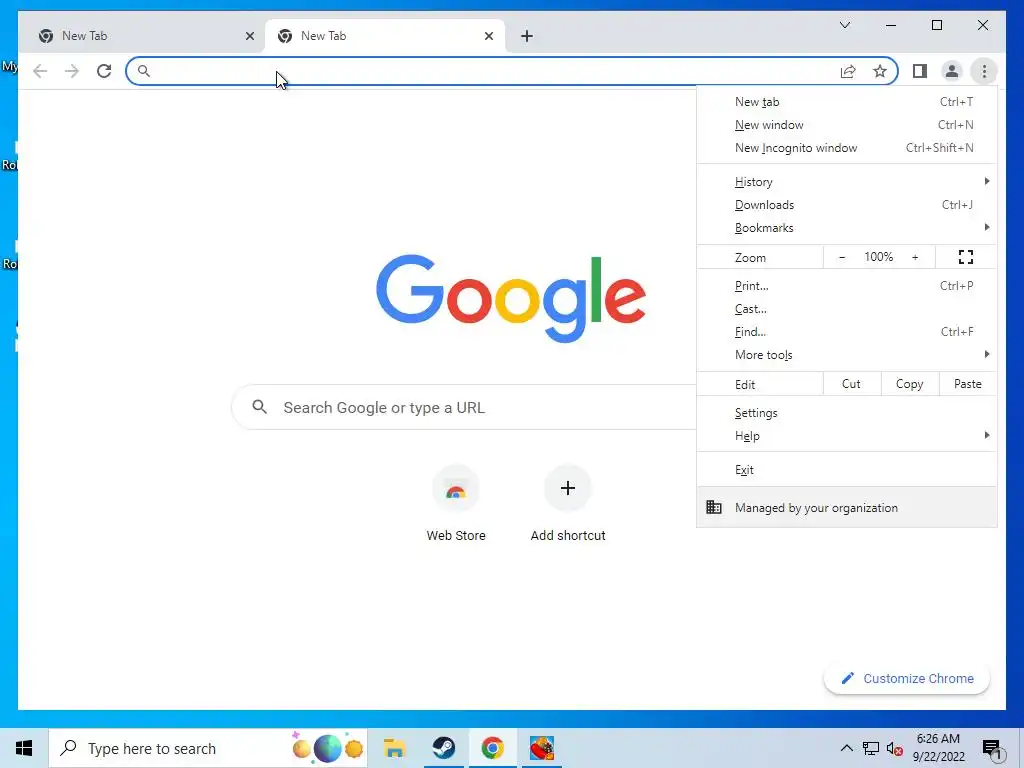Show hidden system tray icons
1024x768 pixels.
pyautogui.click(x=846, y=748)
